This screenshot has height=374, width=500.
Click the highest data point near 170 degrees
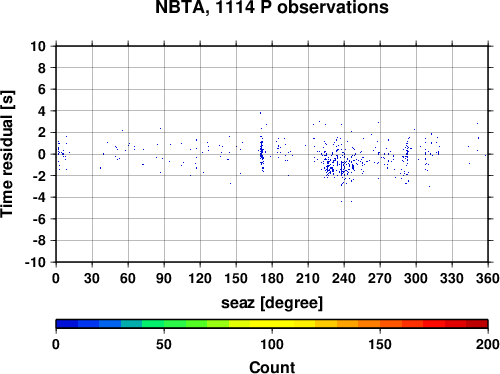pos(260,113)
